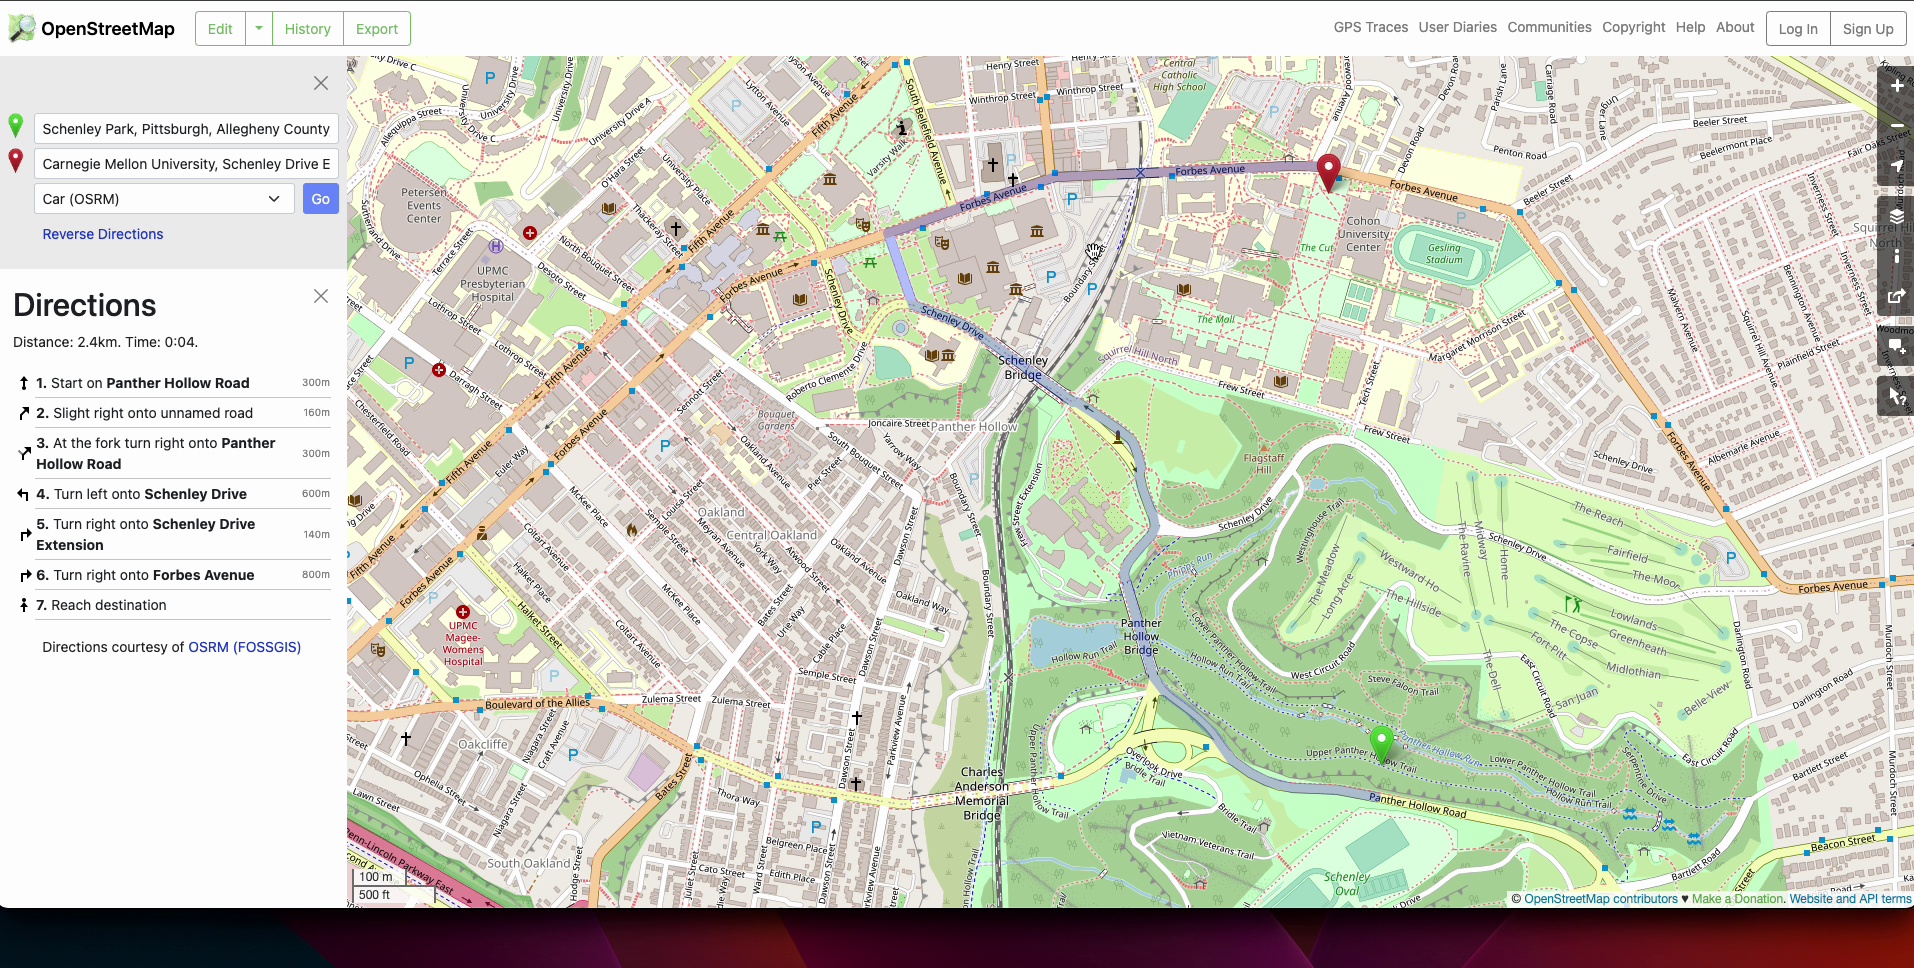Open the Share map panel
1914x968 pixels.
pos(1896,296)
